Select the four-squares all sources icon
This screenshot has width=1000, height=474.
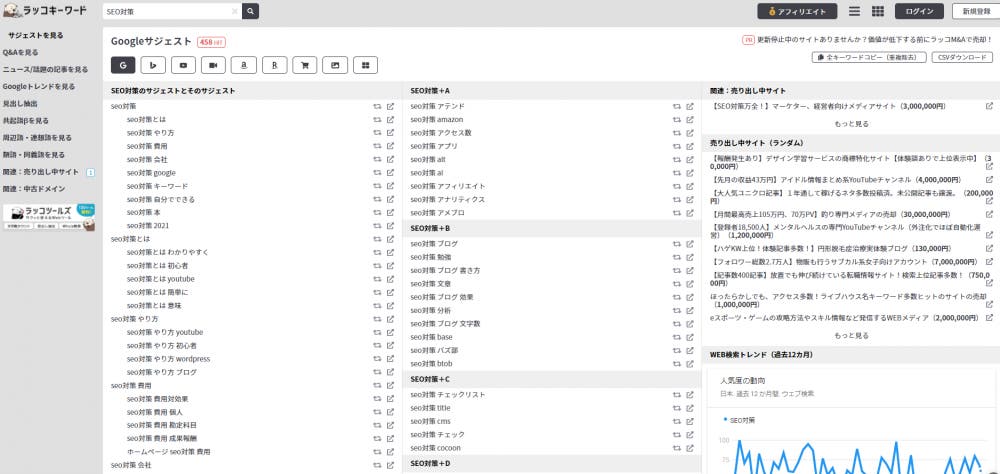click(365, 65)
